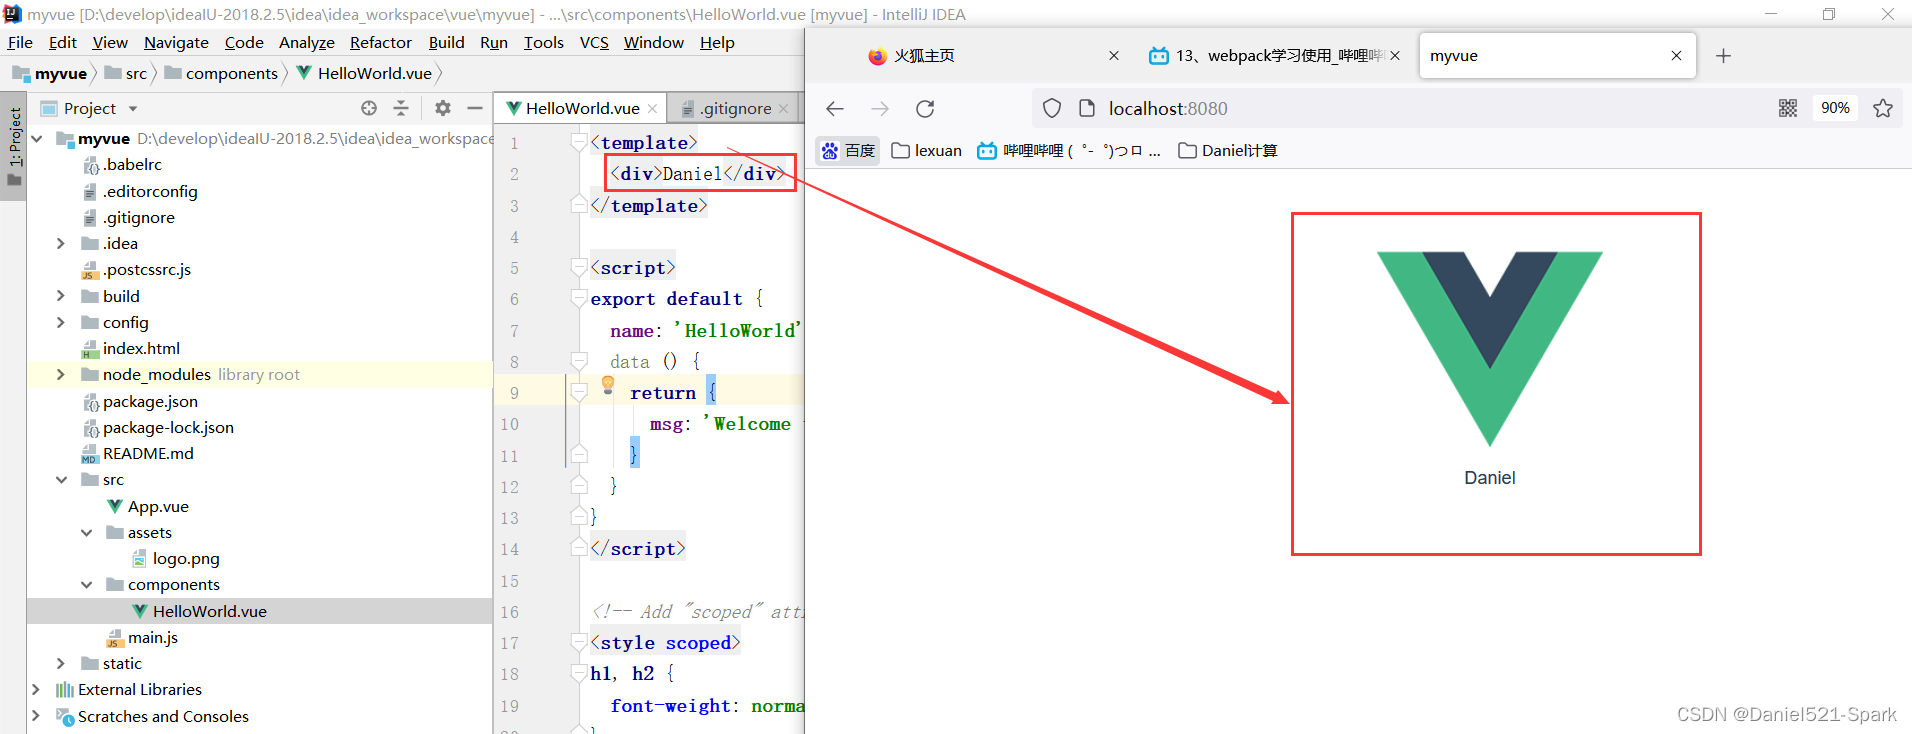Viewport: 1912px width, 734px height.
Task: Open the Refactor menu
Action: coord(380,42)
